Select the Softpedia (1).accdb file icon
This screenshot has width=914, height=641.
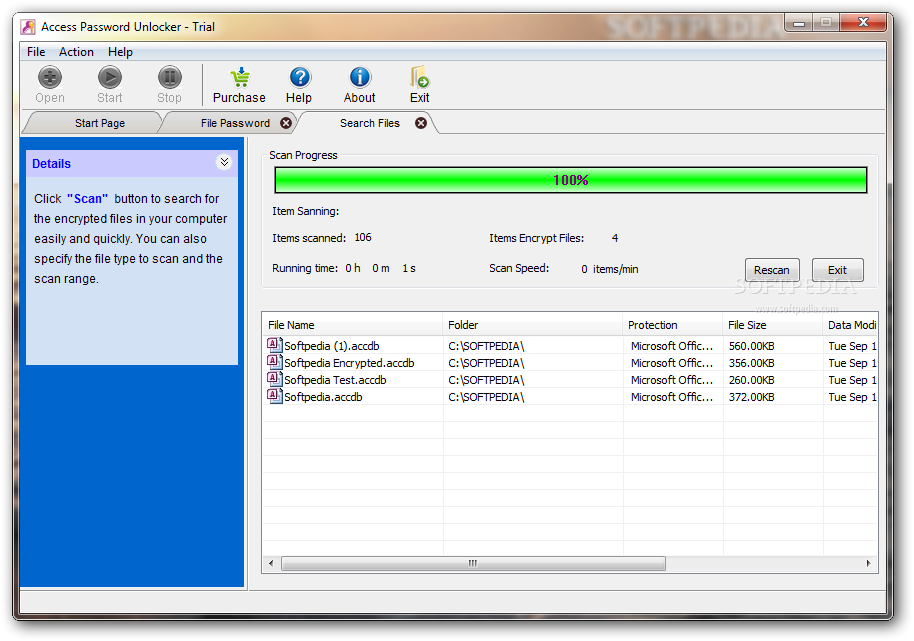tap(275, 345)
